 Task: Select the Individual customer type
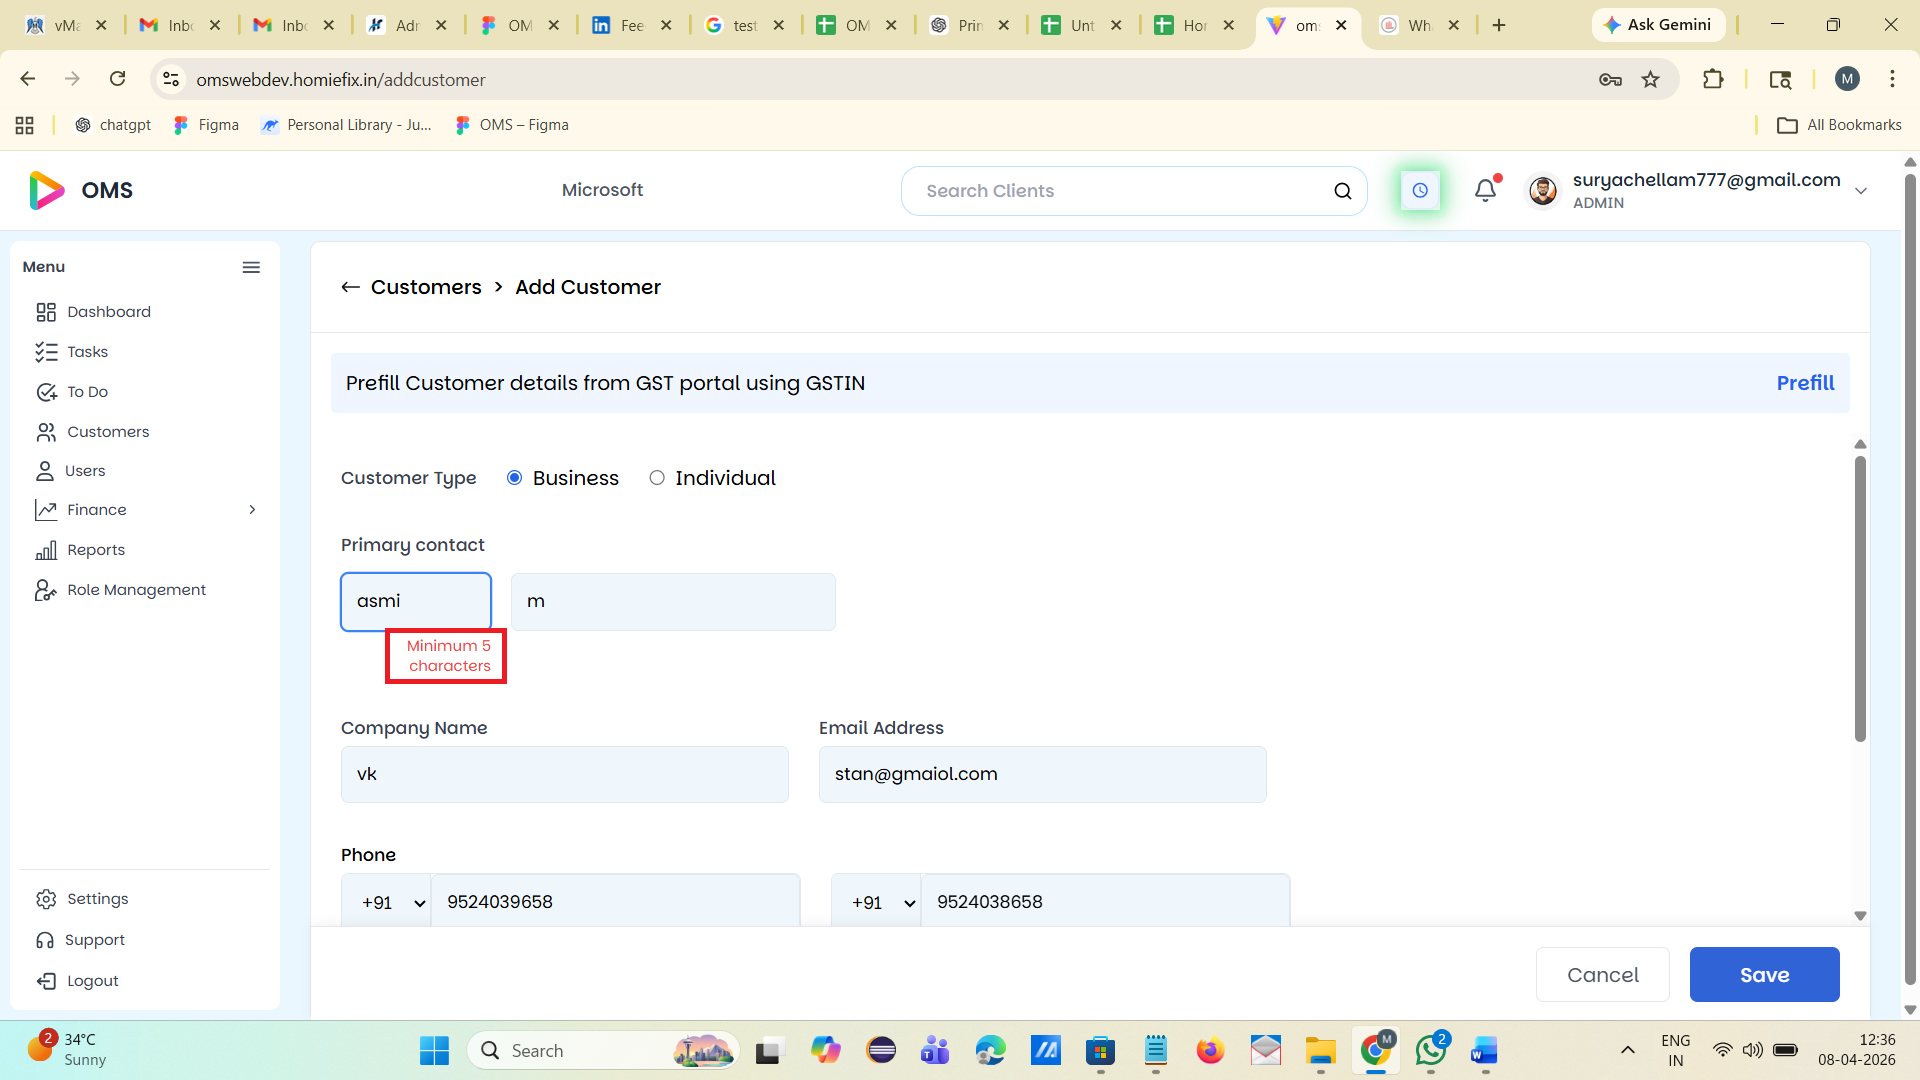coord(657,478)
